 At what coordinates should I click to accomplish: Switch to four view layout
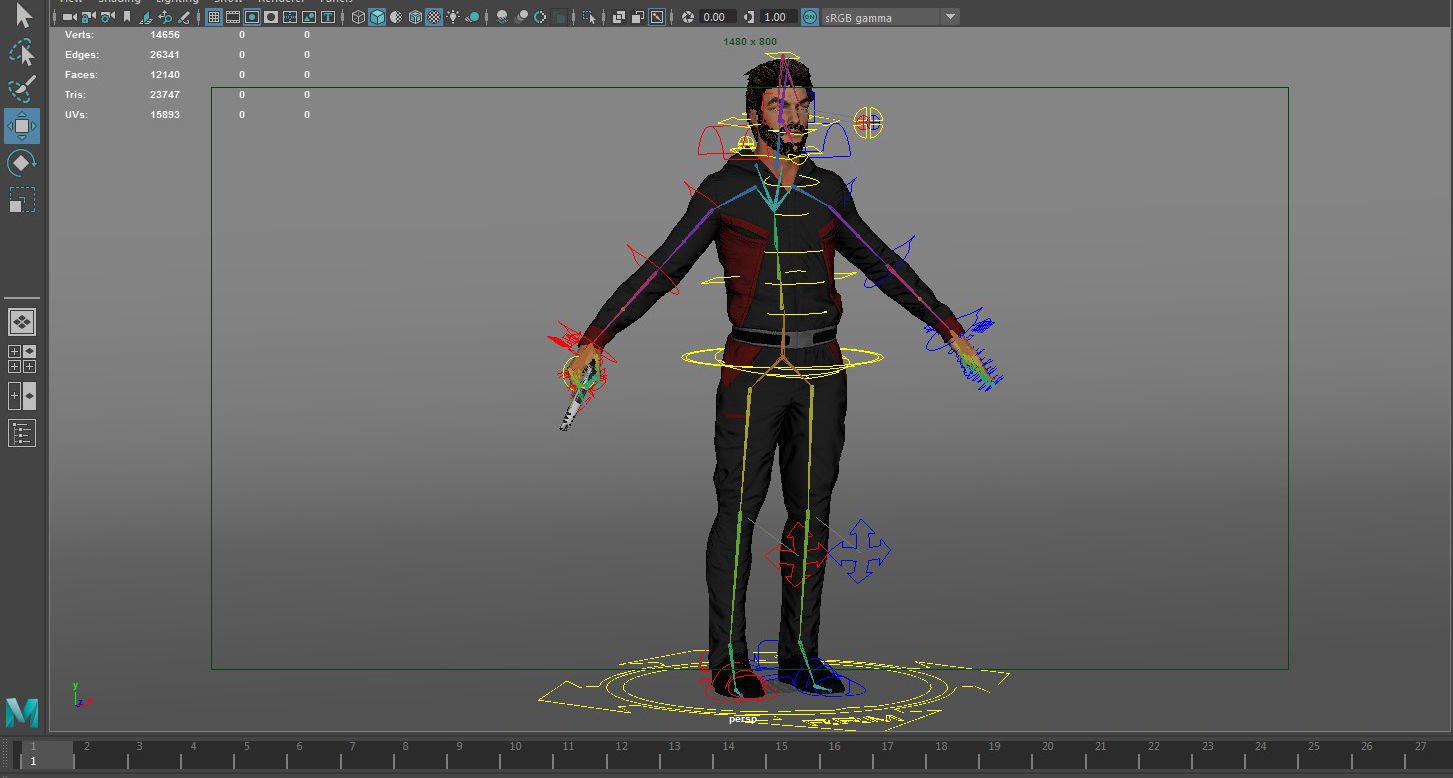(x=22, y=359)
